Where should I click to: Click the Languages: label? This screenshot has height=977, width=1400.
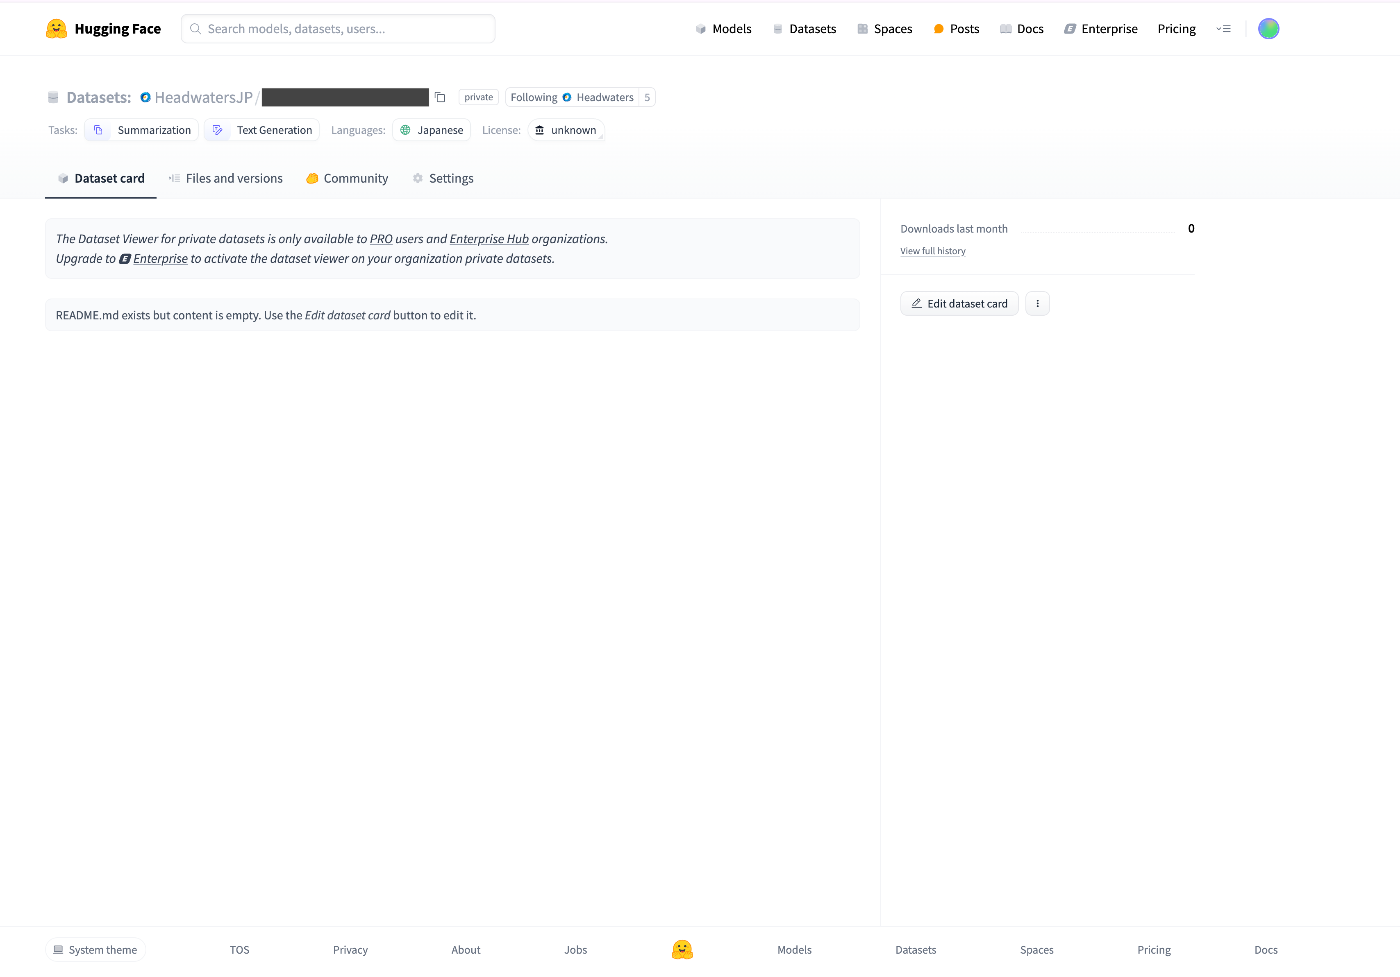[358, 130]
